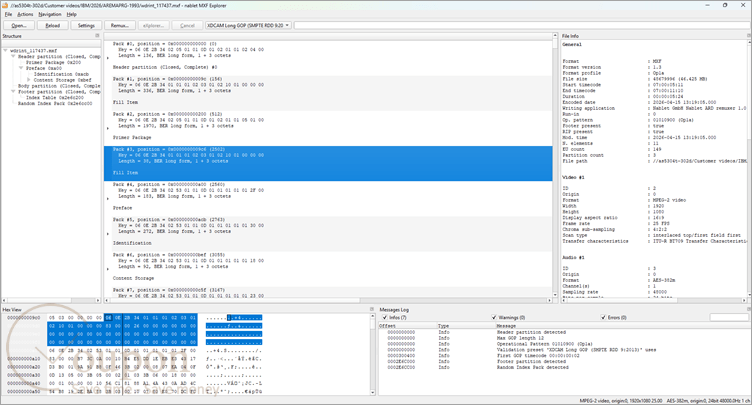Select the highlighted Pack #3 Fill Item entry
The height and width of the screenshot is (405, 752).
point(328,164)
